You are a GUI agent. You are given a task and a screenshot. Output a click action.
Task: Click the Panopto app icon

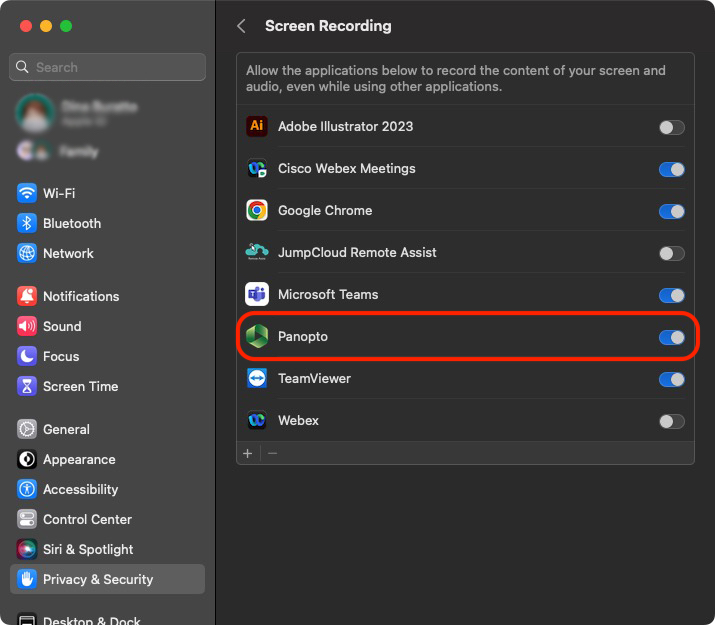point(257,336)
